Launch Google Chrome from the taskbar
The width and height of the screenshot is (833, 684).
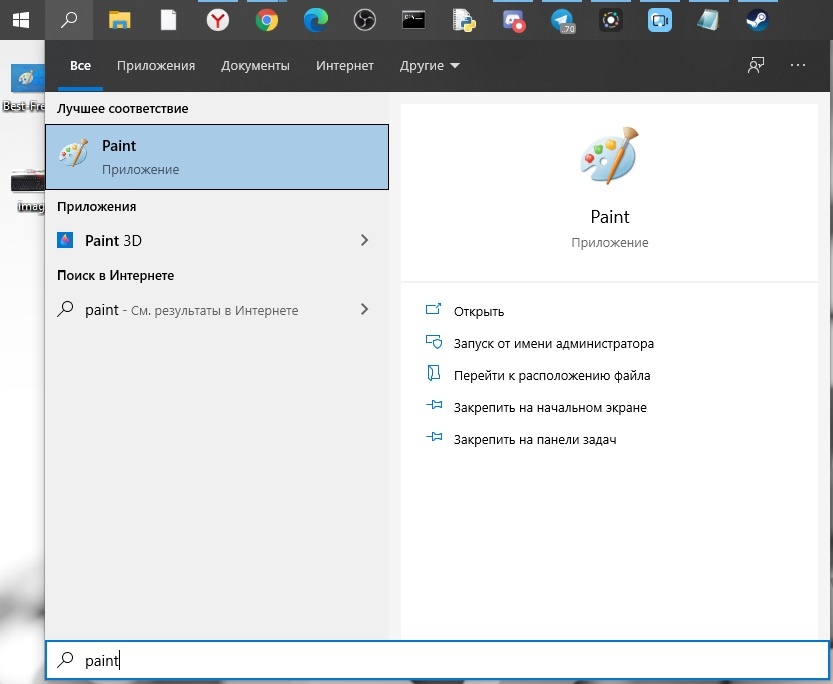click(267, 20)
